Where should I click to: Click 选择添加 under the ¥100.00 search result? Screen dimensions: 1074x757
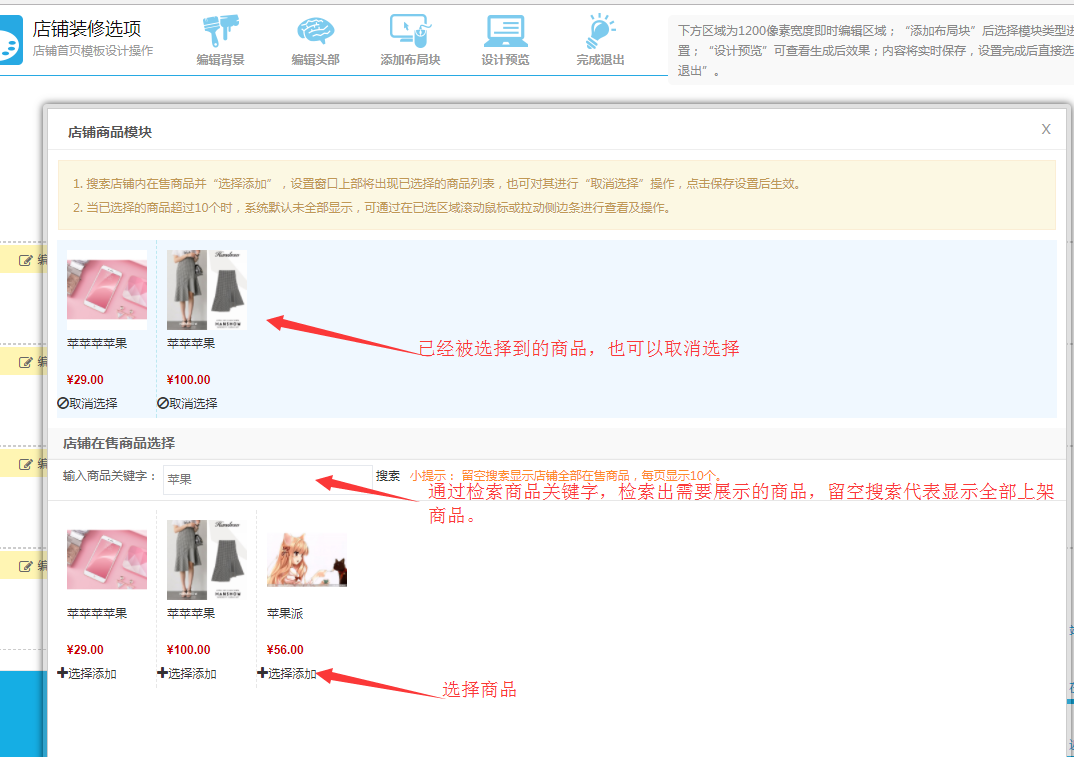(187, 674)
